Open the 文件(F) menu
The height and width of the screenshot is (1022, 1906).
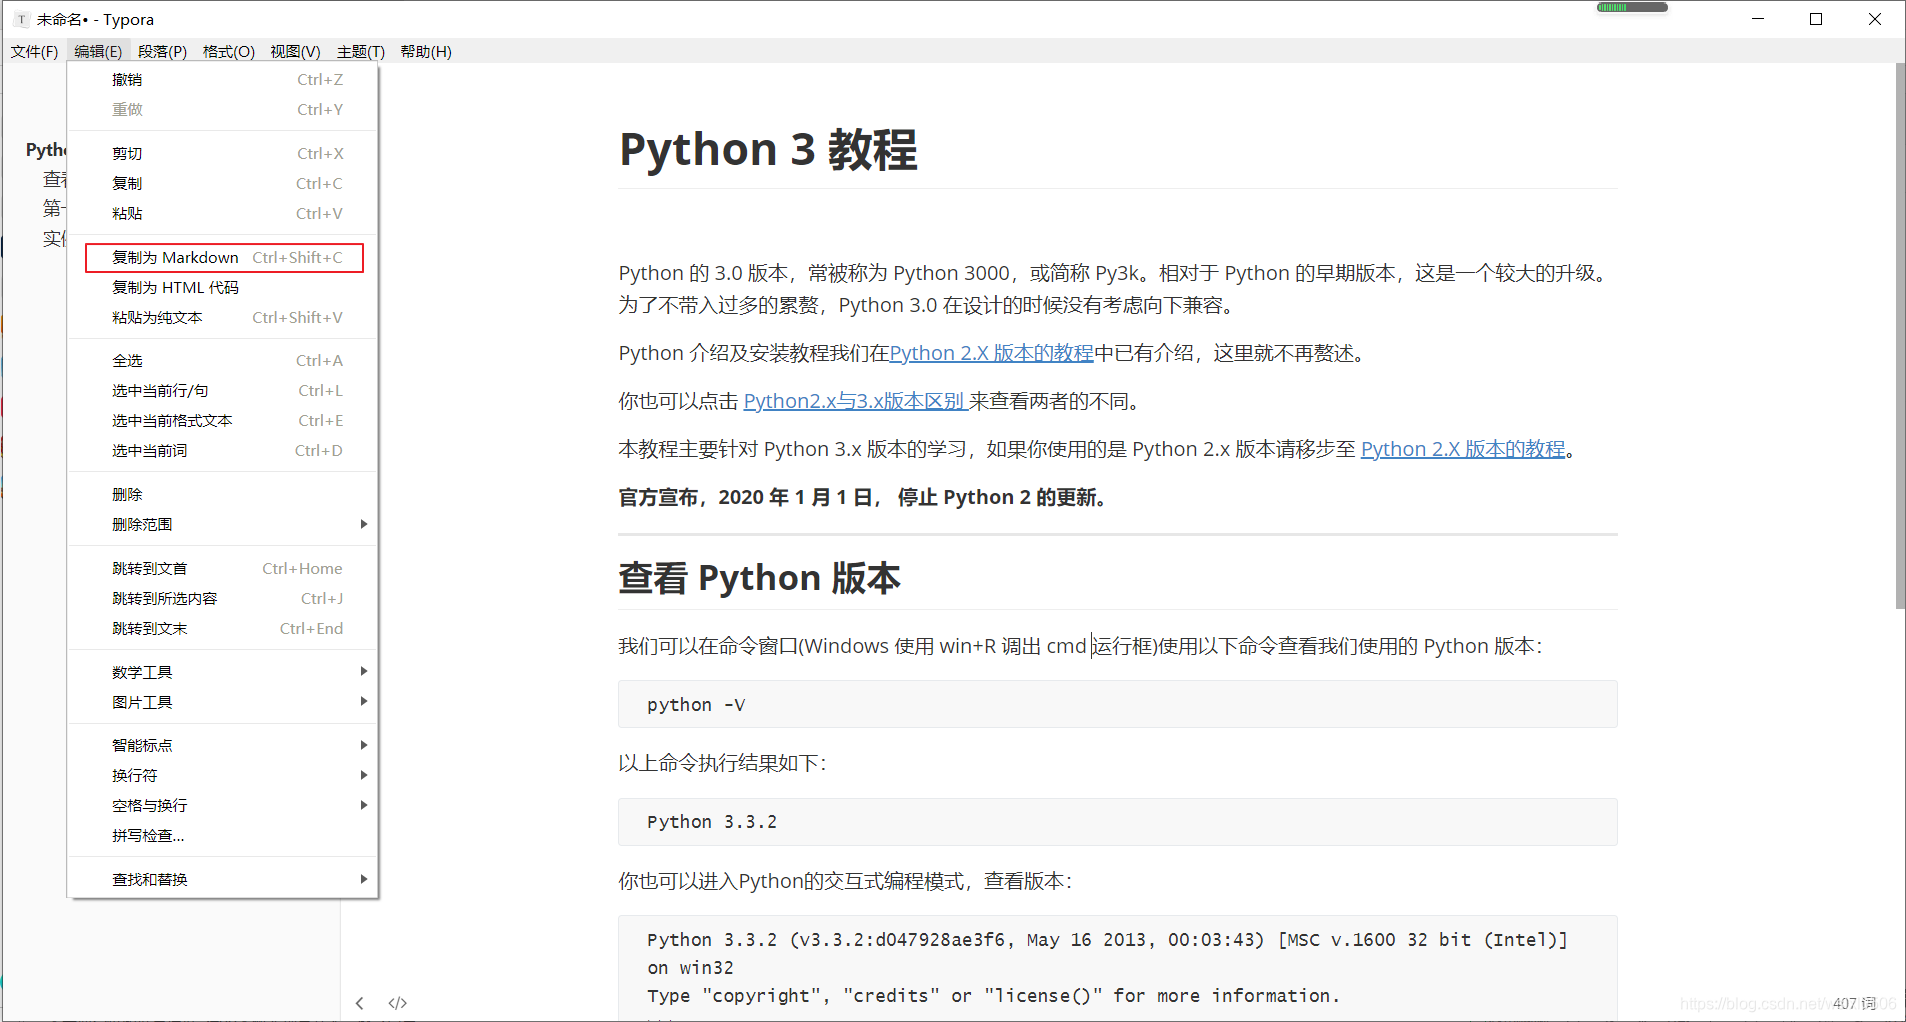point(34,51)
